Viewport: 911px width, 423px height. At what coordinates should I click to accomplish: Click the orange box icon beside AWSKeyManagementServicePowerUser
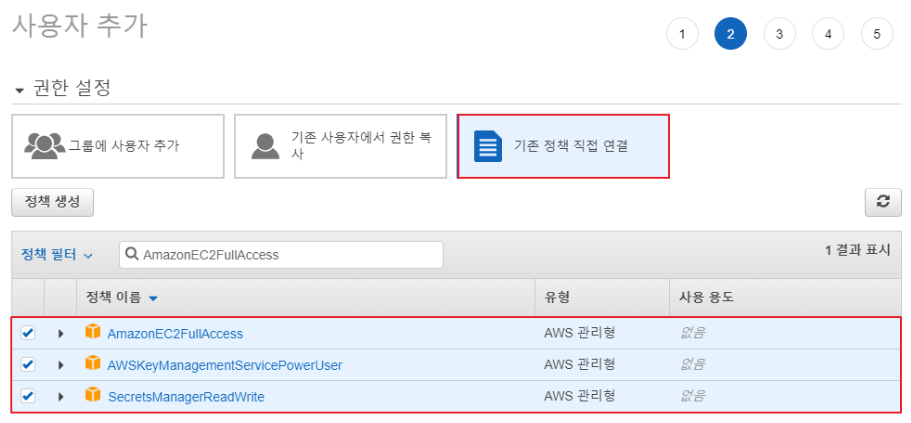(x=93, y=364)
